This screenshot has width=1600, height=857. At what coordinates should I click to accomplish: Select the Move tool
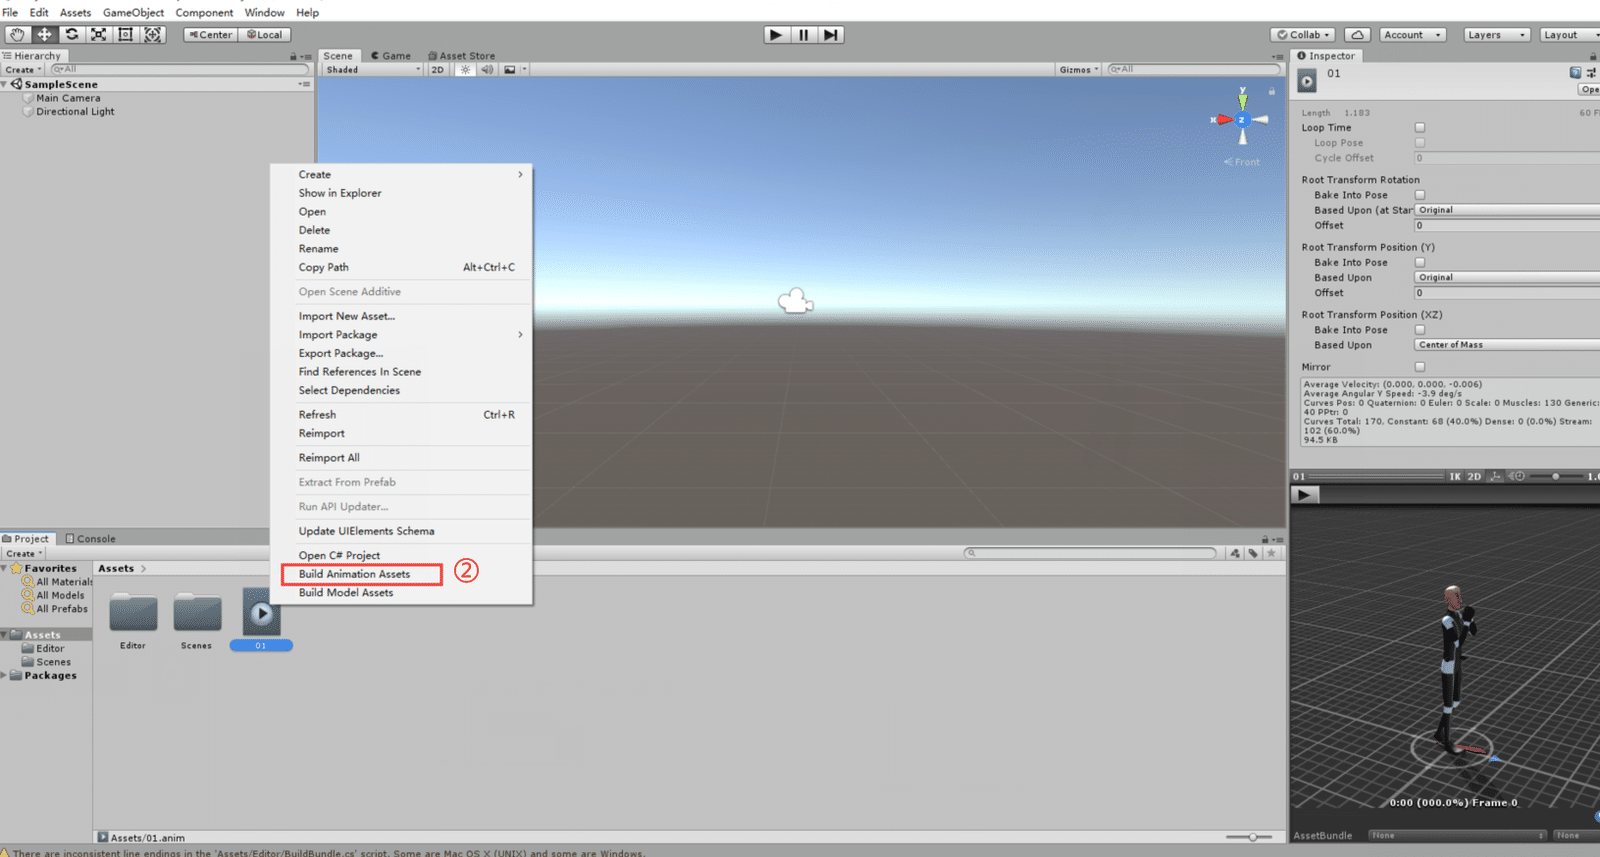[x=44, y=34]
